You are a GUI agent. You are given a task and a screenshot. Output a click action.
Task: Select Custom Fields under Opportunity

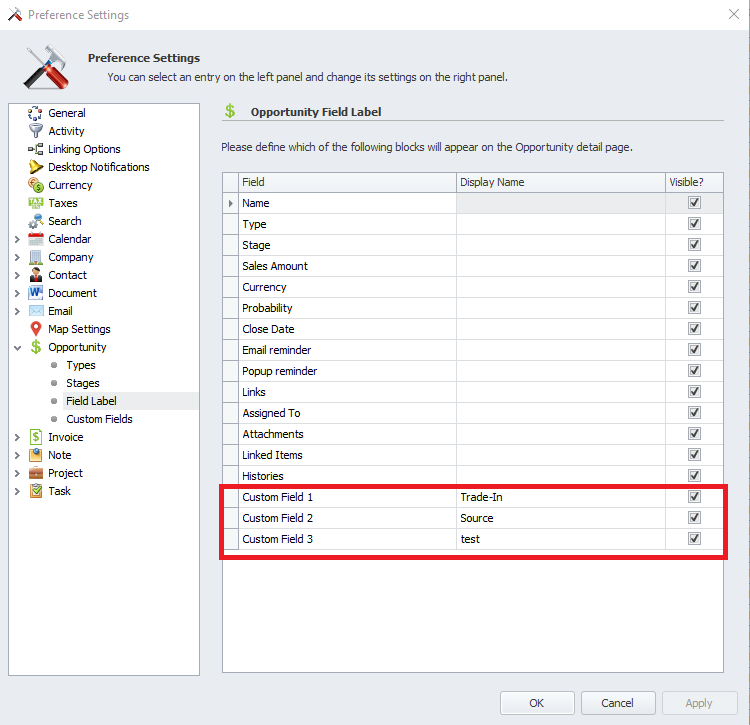coord(99,419)
